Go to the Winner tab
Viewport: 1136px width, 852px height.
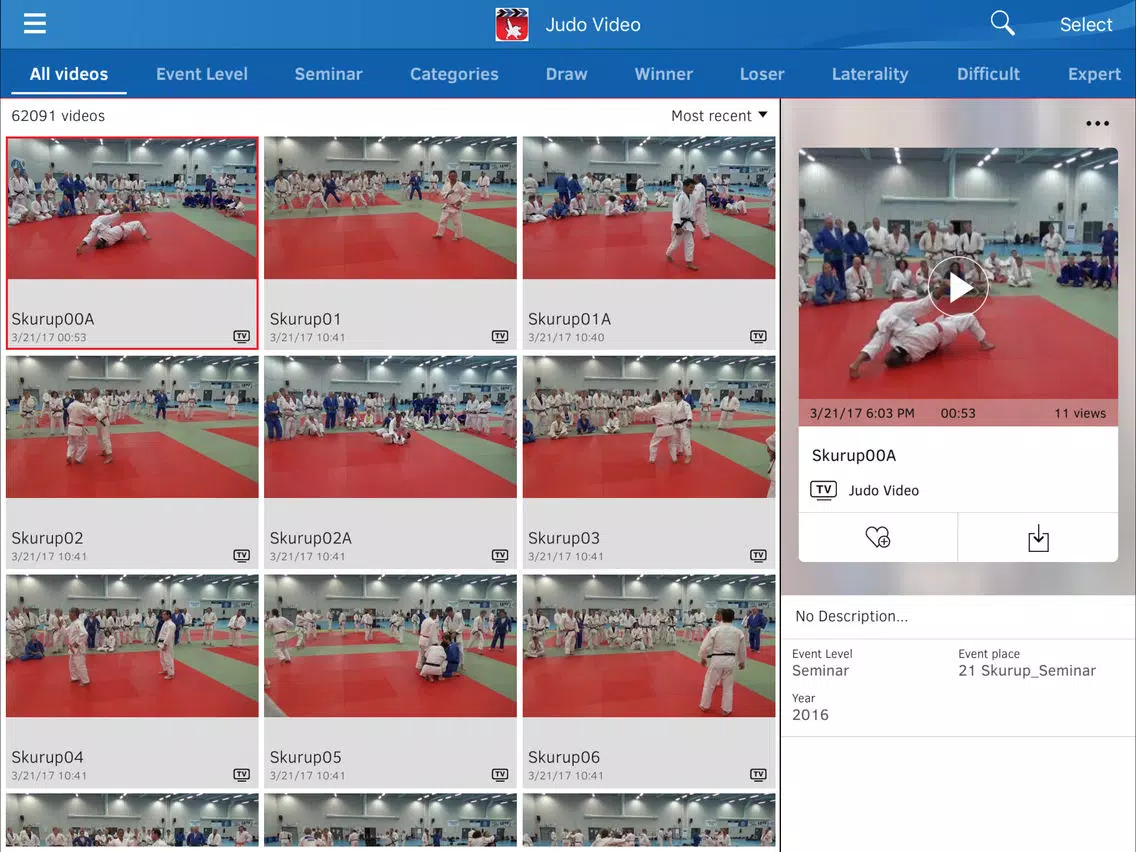(664, 74)
